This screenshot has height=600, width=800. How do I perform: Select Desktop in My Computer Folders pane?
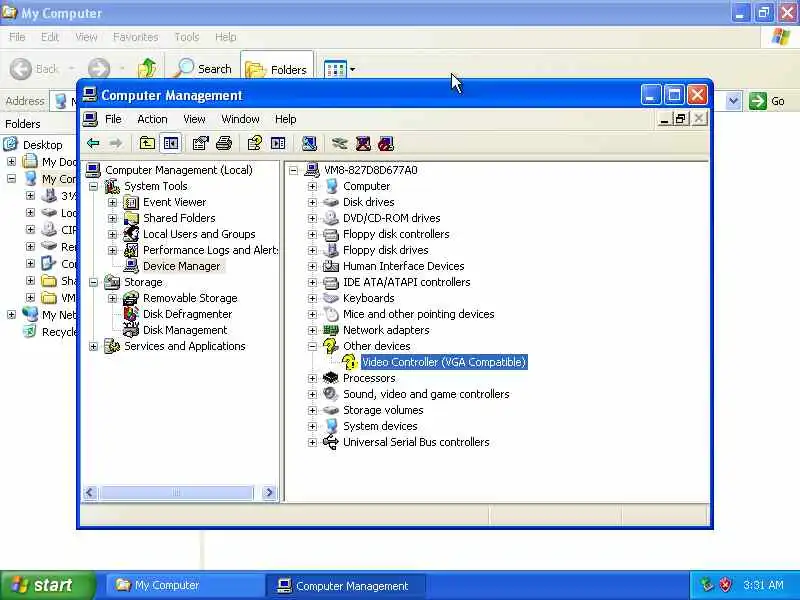[x=43, y=145]
